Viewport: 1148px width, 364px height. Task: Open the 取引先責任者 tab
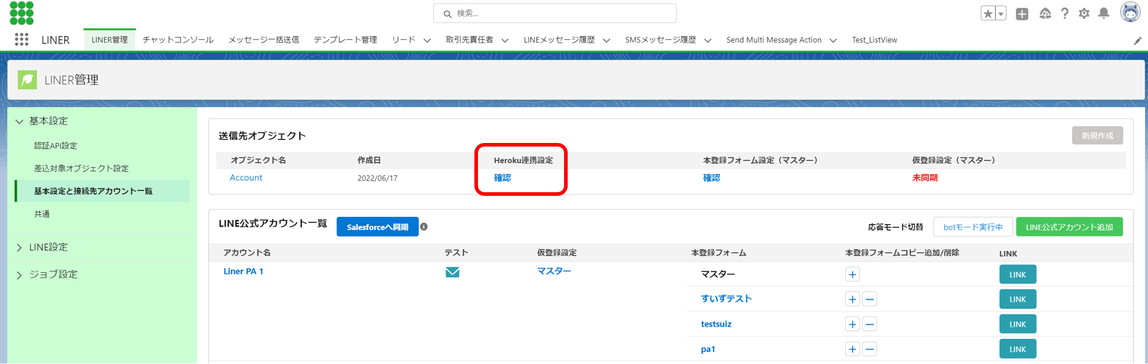(470, 40)
